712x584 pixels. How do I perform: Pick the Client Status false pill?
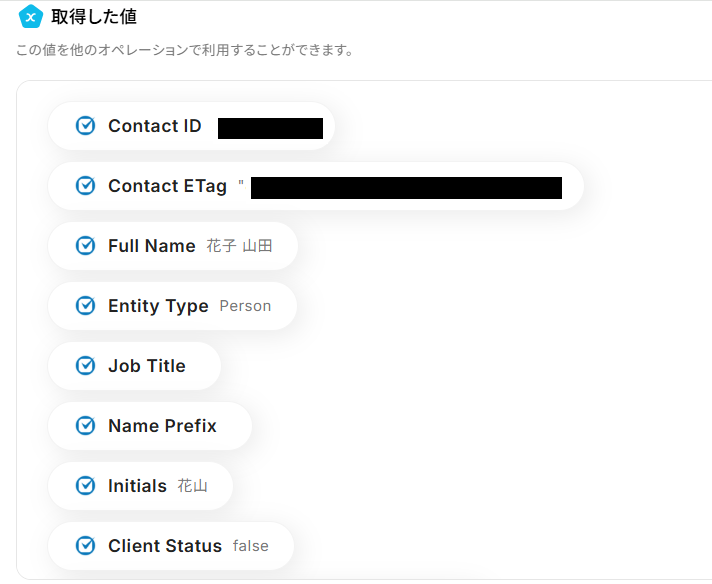[x=171, y=546]
